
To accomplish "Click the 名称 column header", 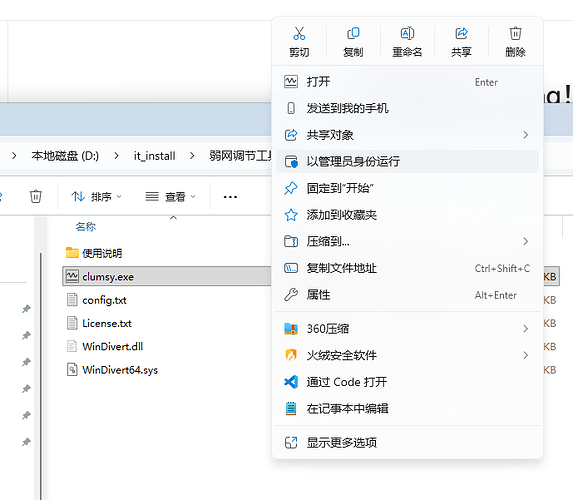I will (x=86, y=227).
